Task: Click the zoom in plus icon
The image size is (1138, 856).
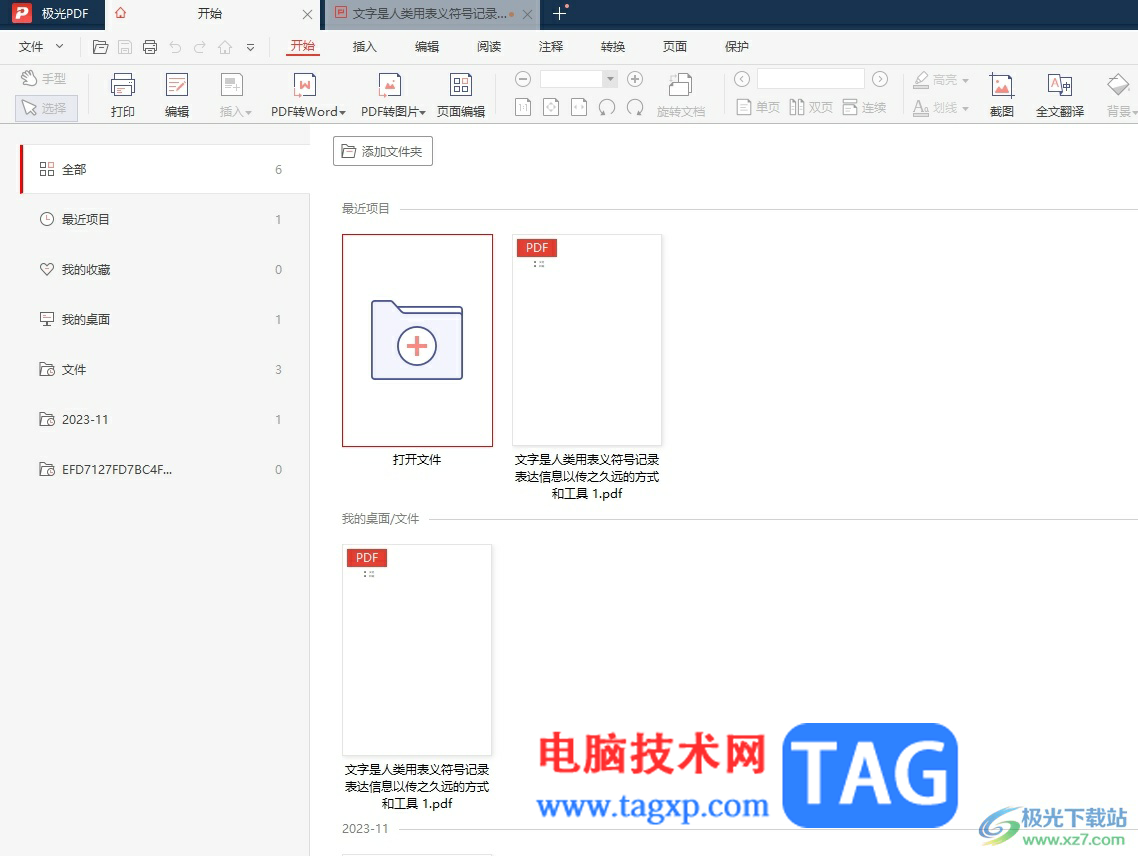Action: point(635,78)
